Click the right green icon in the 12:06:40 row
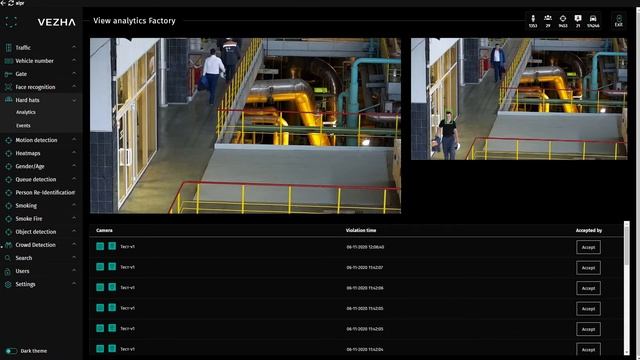640x360 pixels. point(112,246)
